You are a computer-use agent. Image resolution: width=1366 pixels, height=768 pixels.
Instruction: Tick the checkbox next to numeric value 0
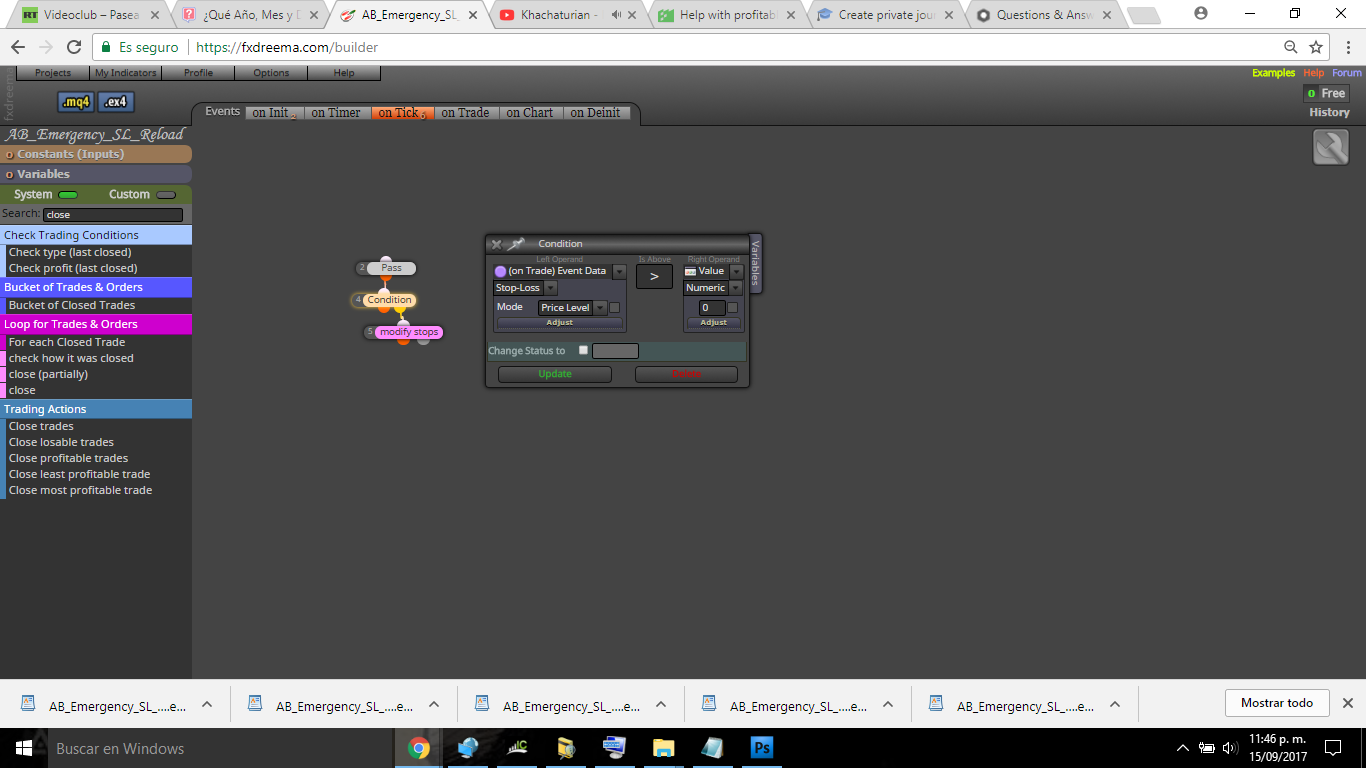coord(732,308)
